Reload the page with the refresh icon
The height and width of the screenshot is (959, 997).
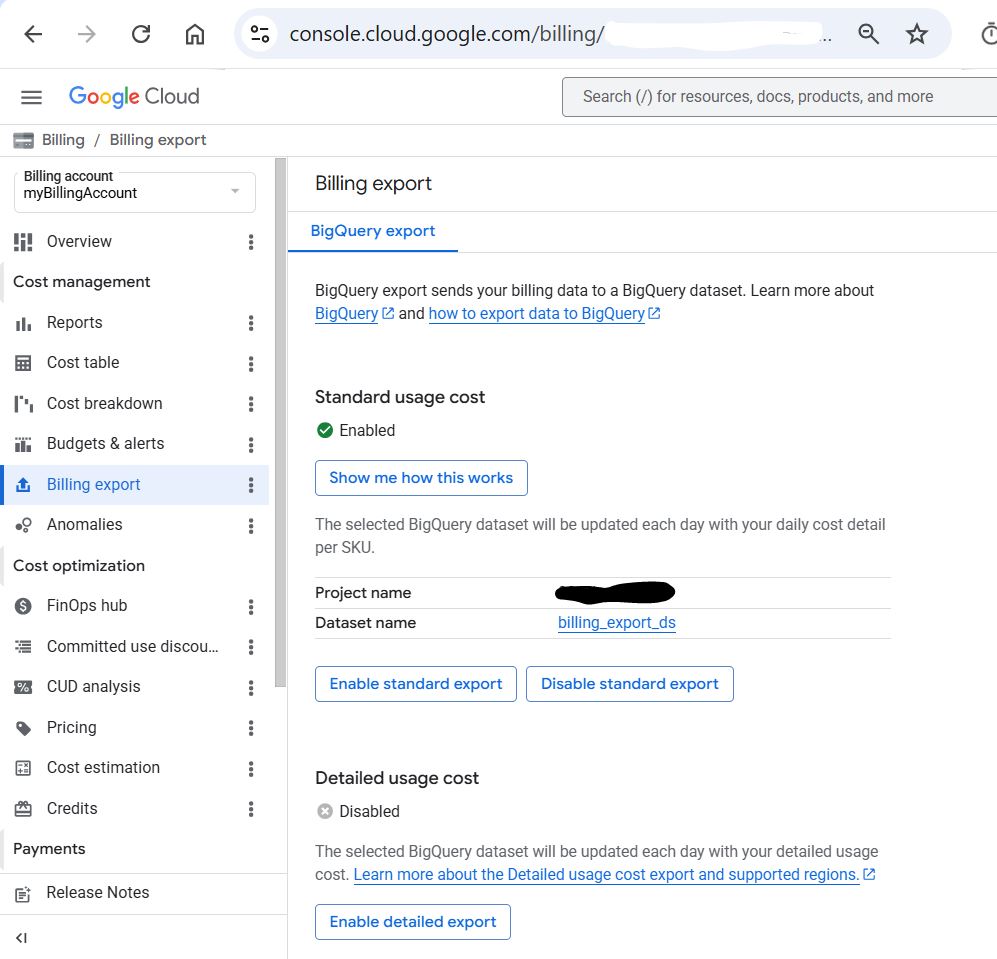pyautogui.click(x=141, y=34)
